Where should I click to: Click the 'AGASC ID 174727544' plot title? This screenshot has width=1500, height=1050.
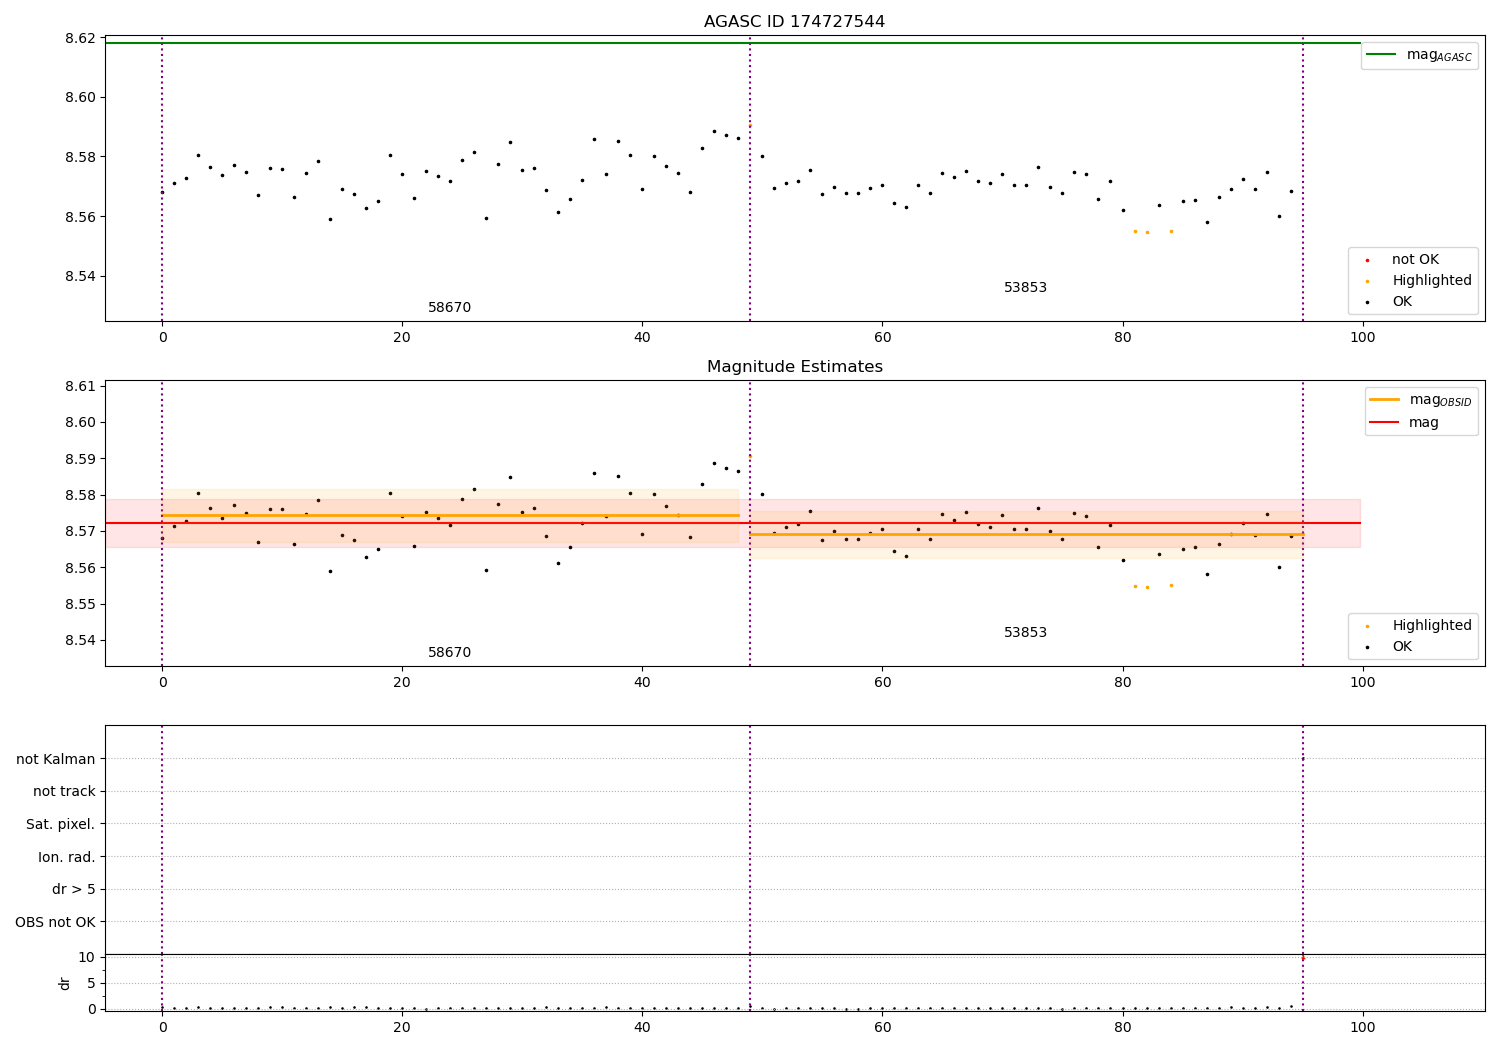click(794, 22)
